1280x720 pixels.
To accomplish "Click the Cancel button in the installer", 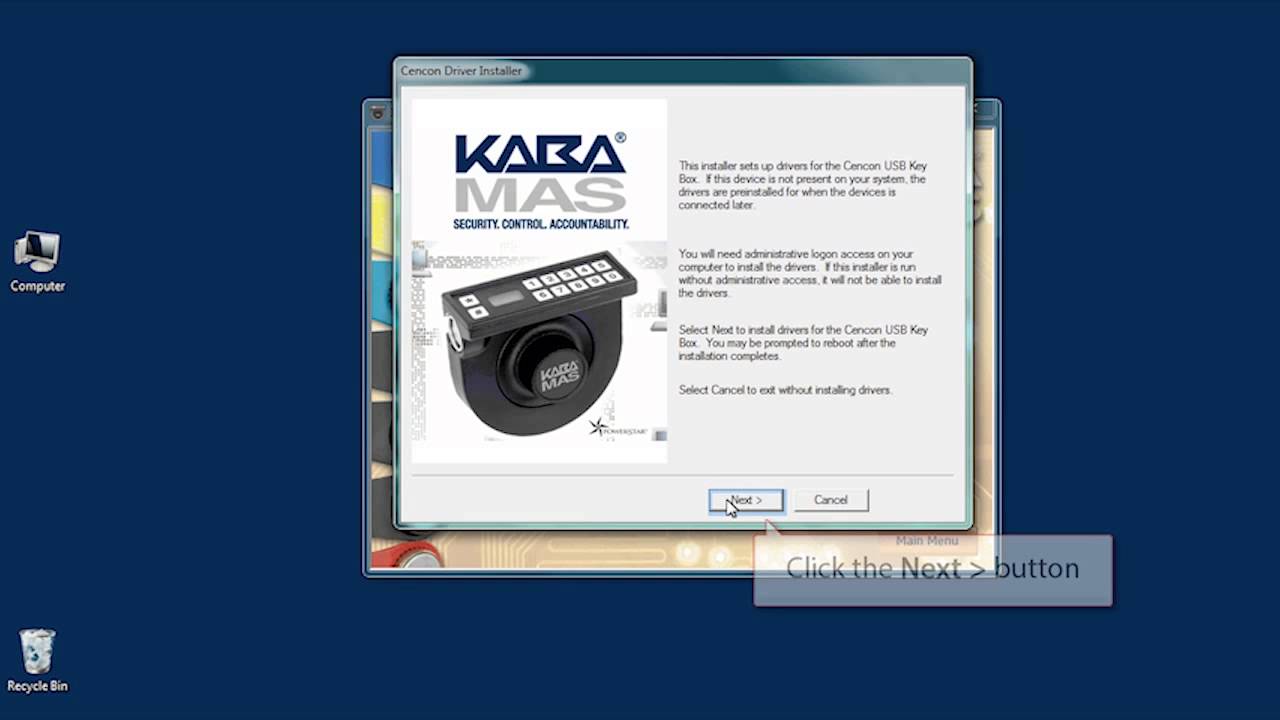I will [831, 500].
